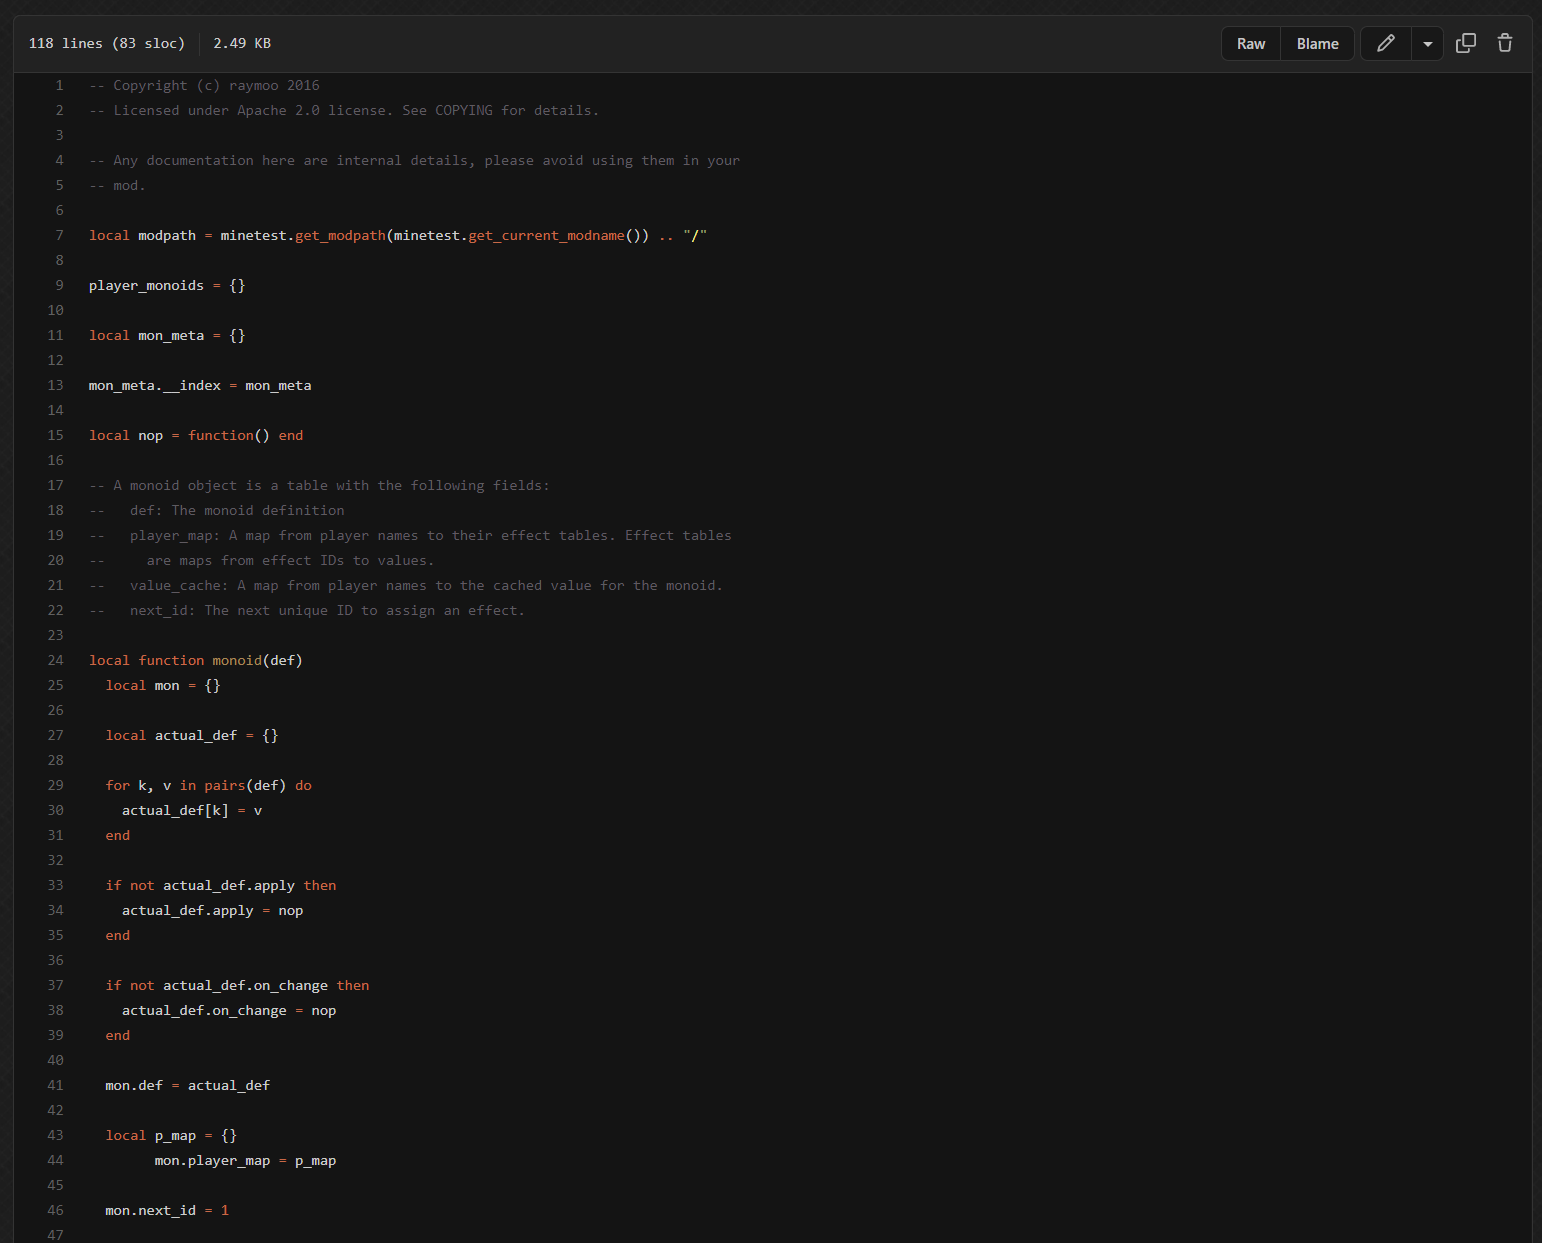This screenshot has height=1243, width=1542.
Task: Select line number 37 beside on_change check
Action: click(x=55, y=986)
